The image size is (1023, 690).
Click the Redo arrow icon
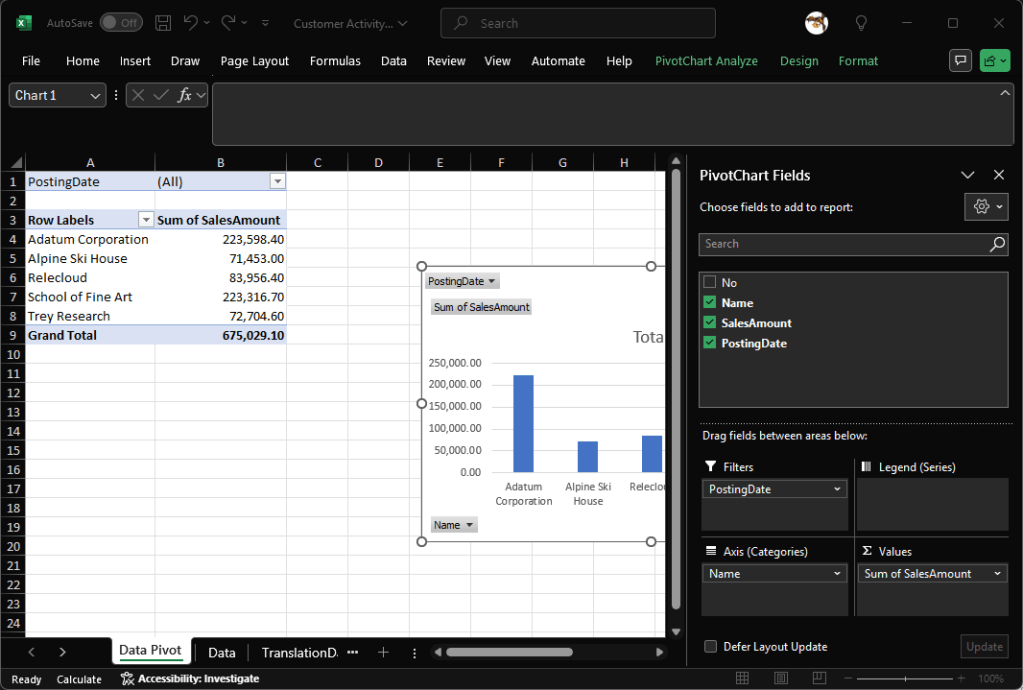(x=228, y=23)
